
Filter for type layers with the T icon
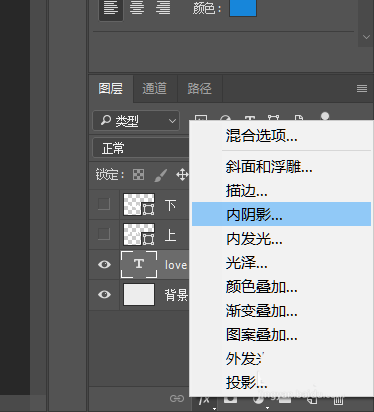[250, 118]
